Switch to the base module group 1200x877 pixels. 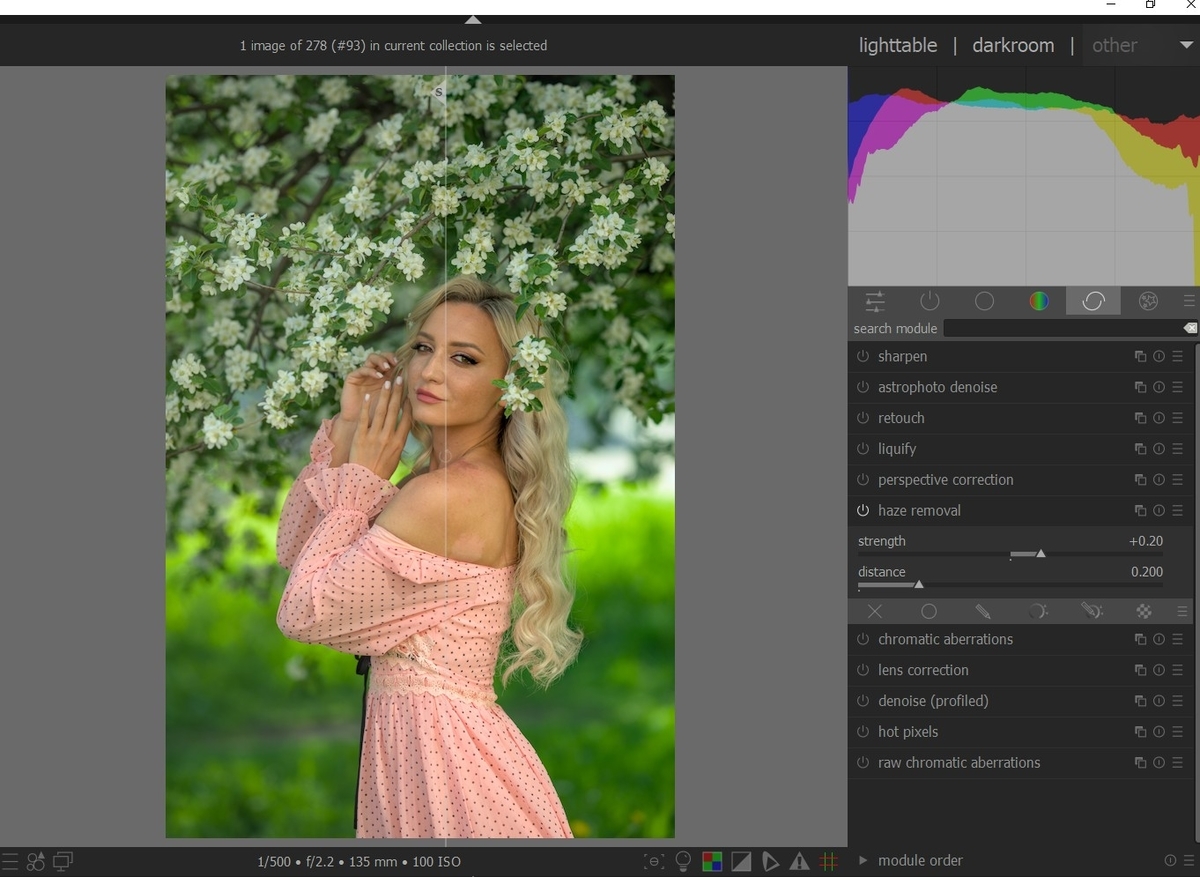984,301
